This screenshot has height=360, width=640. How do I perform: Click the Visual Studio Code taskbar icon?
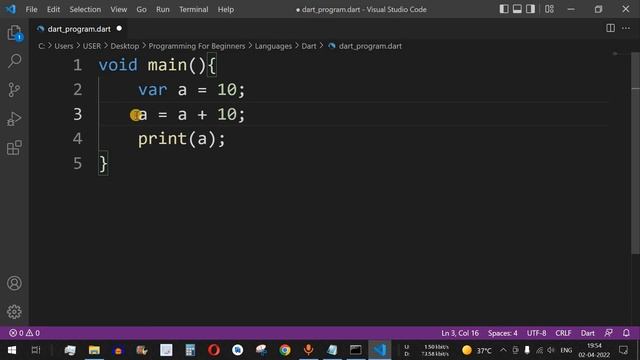(380, 350)
